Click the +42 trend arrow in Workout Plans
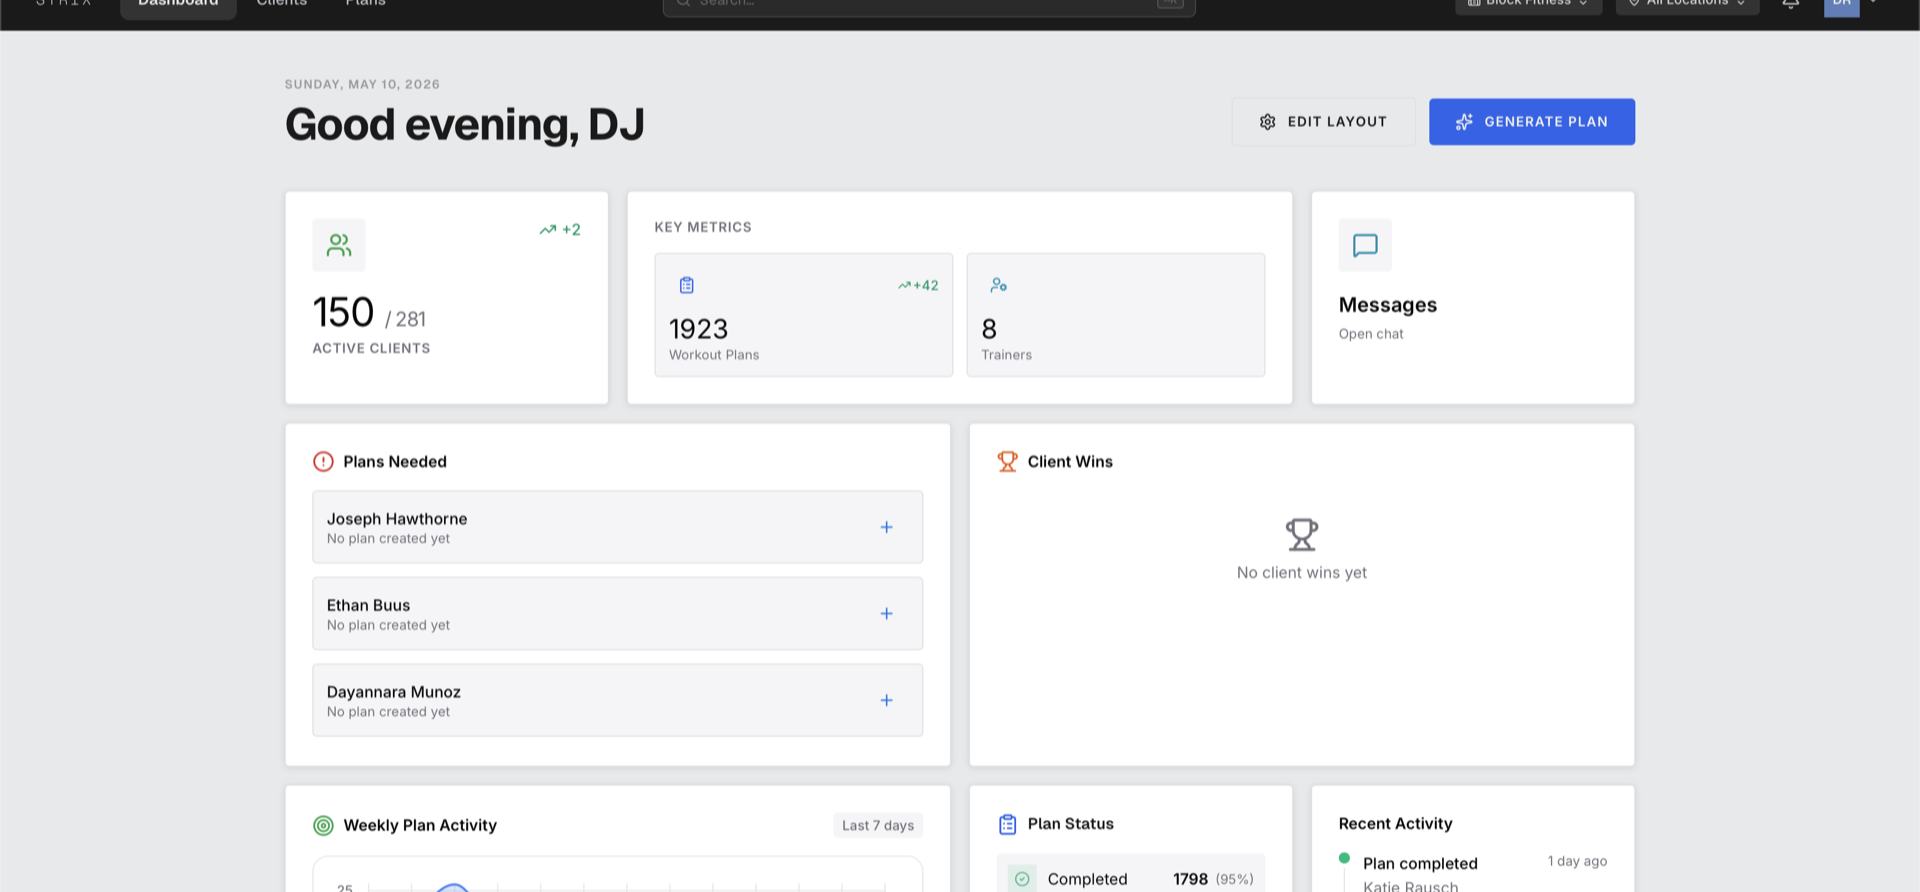The image size is (1920, 892). click(904, 286)
